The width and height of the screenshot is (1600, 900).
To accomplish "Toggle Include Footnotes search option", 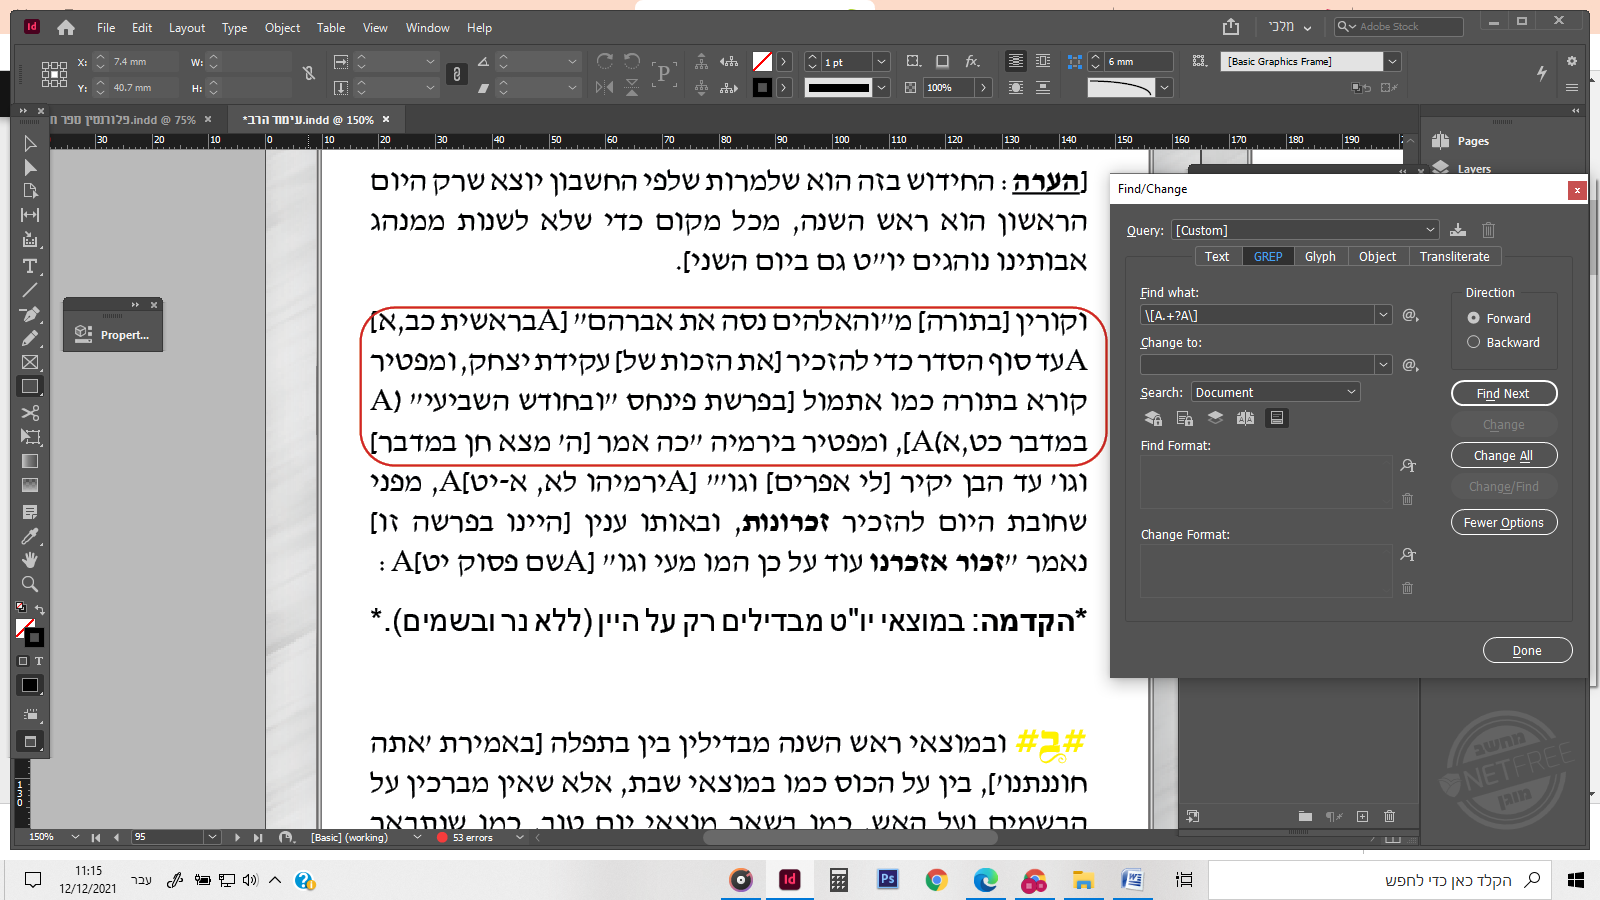I will point(1277,418).
